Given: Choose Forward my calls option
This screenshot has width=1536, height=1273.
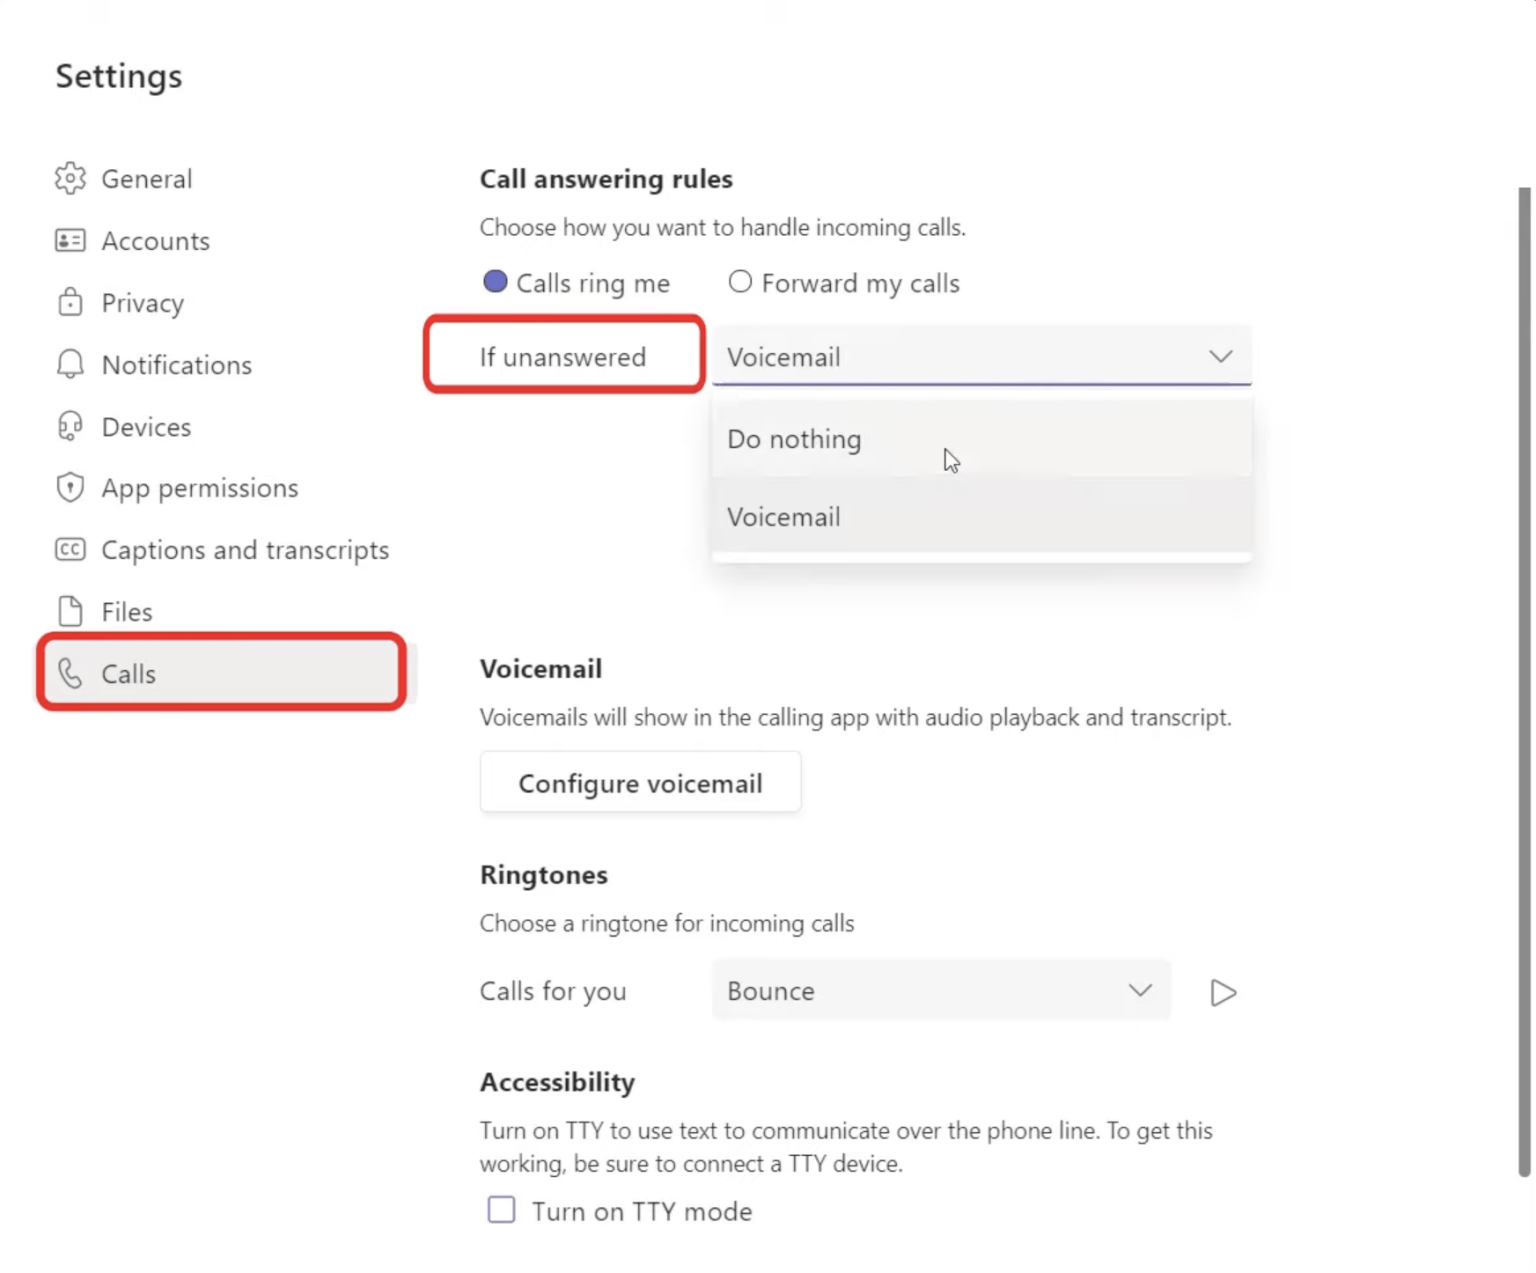Looking at the screenshot, I should click(740, 282).
